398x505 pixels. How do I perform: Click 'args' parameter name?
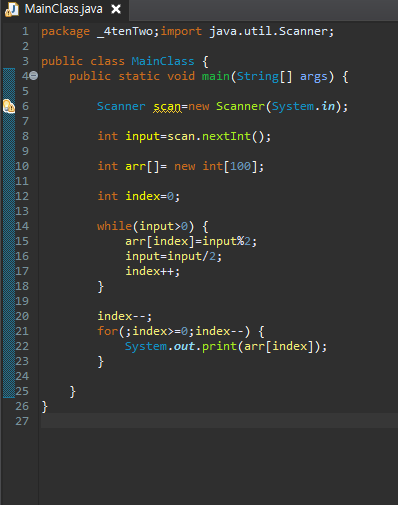pyautogui.click(x=314, y=77)
